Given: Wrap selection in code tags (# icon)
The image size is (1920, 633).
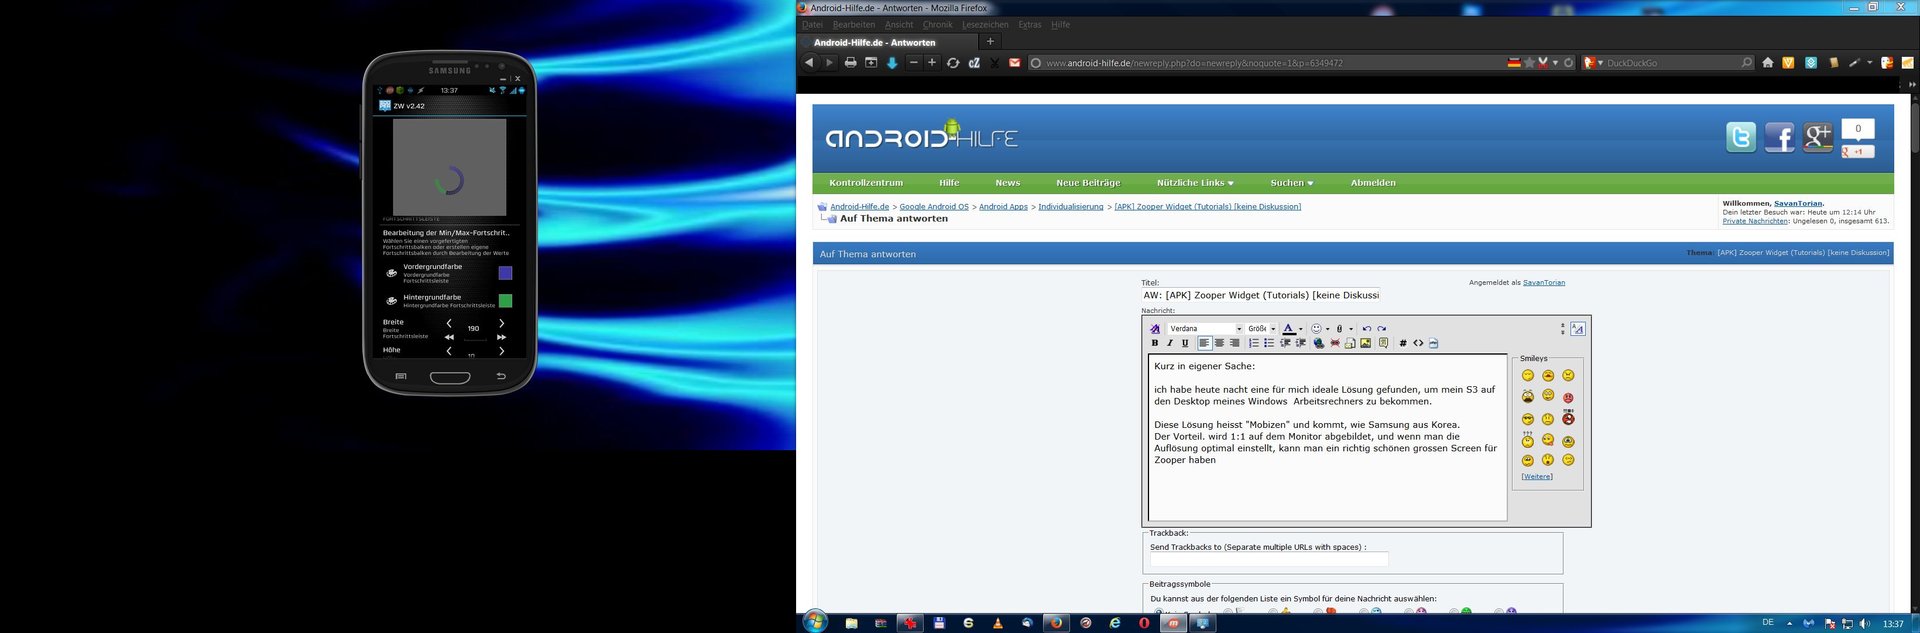Looking at the screenshot, I should pyautogui.click(x=1403, y=343).
